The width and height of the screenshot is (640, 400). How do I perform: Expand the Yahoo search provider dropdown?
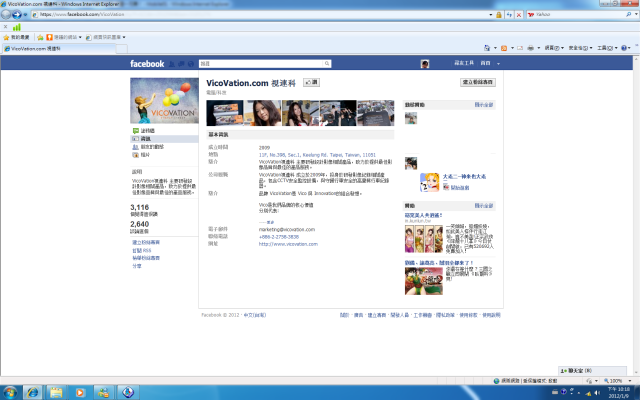[x=636, y=14]
